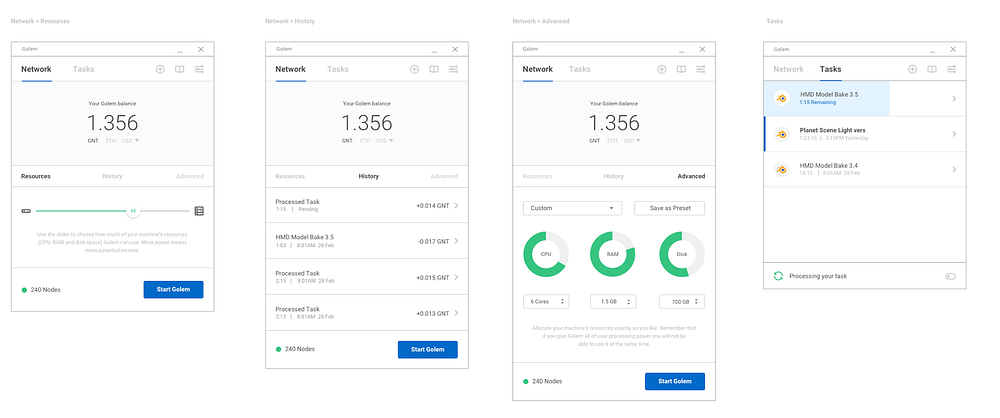Screen dimensions: 1000x418
Task: Open the book icon in History window
Action: click(434, 69)
